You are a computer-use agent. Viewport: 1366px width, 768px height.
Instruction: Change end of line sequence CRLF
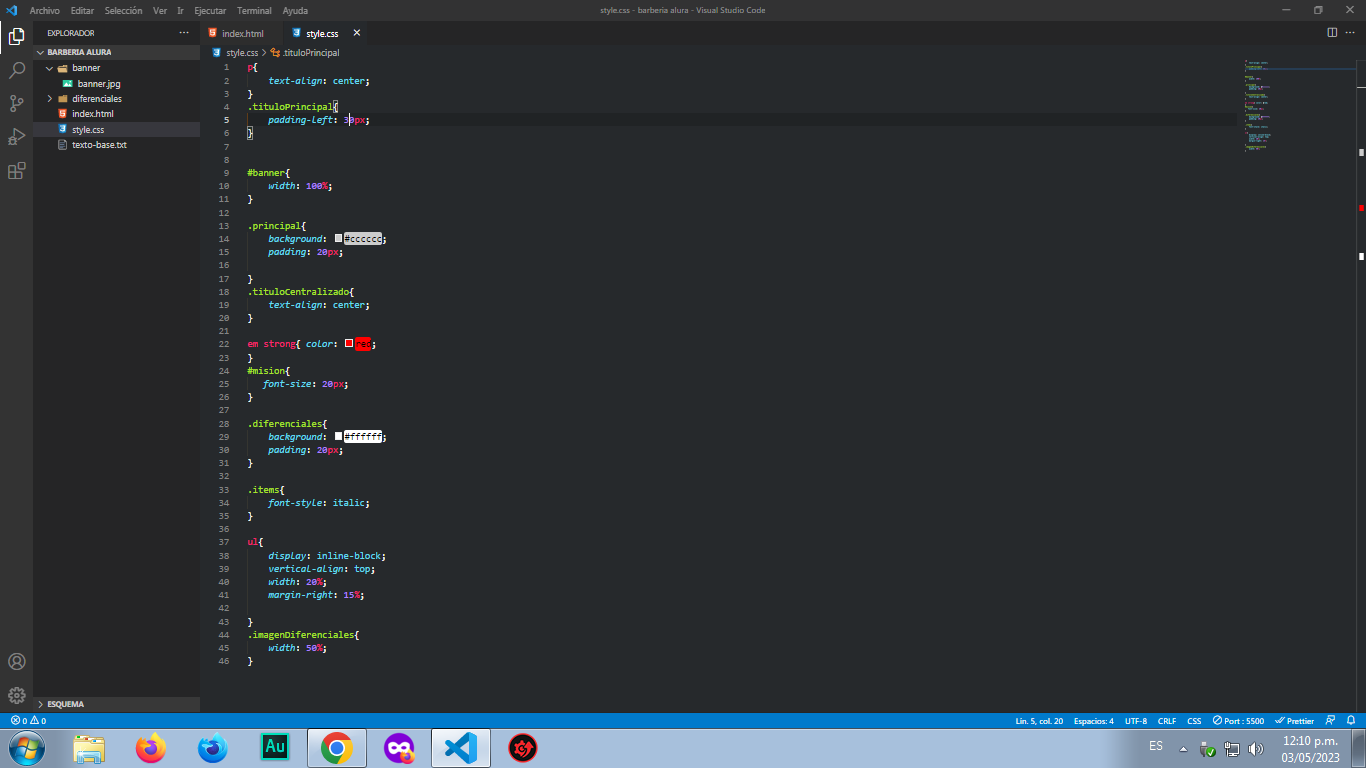pyautogui.click(x=1167, y=720)
